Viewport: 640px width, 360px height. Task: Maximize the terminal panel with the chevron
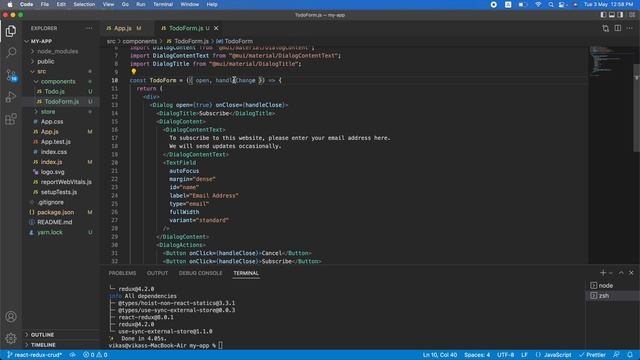pos(621,273)
